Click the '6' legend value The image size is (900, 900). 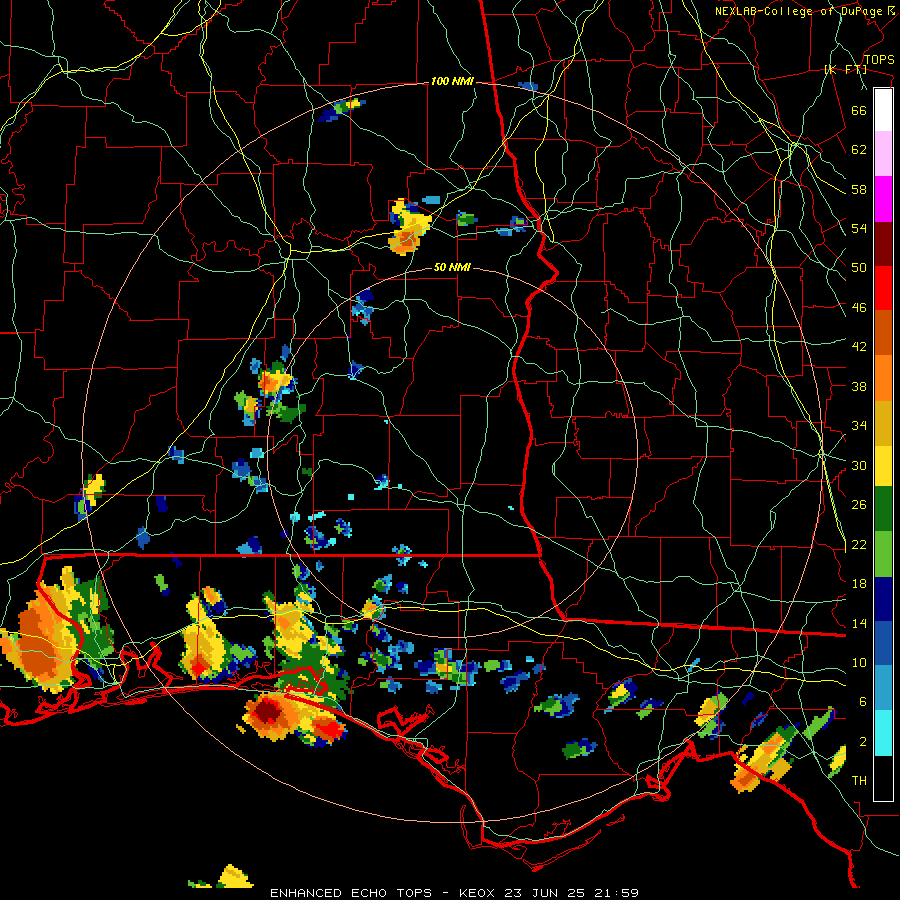(862, 701)
